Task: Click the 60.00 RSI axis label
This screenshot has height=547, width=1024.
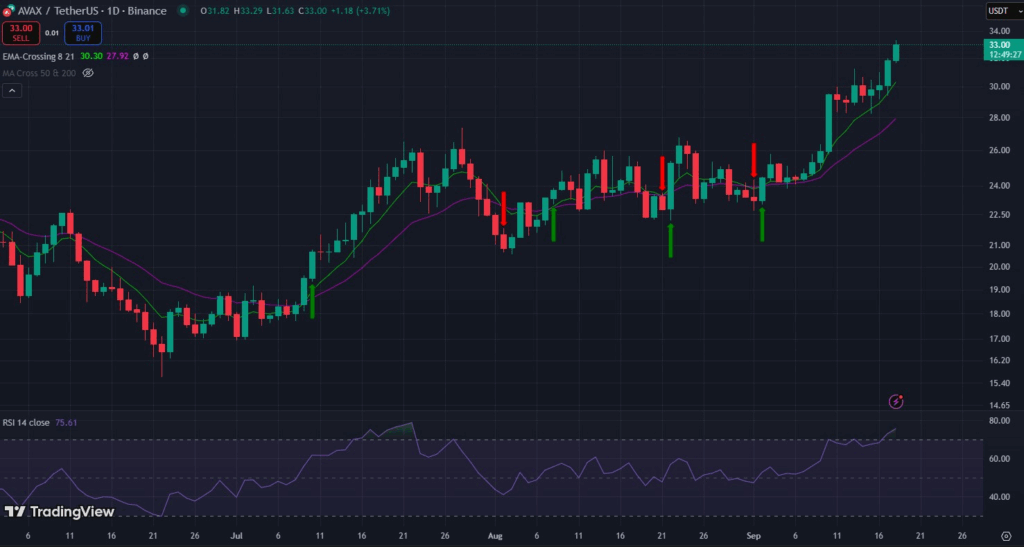Action: [x=999, y=459]
